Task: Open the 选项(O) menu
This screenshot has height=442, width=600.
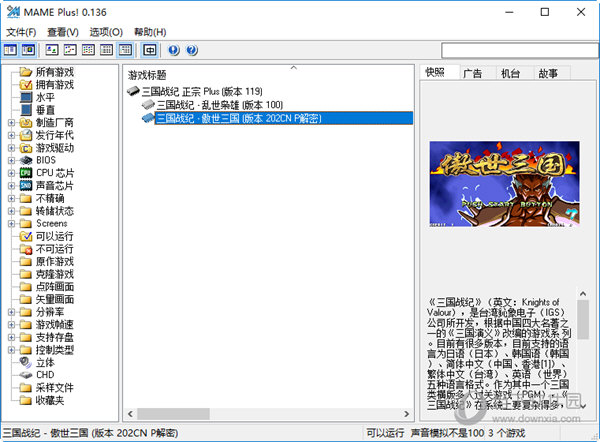Action: pos(106,32)
